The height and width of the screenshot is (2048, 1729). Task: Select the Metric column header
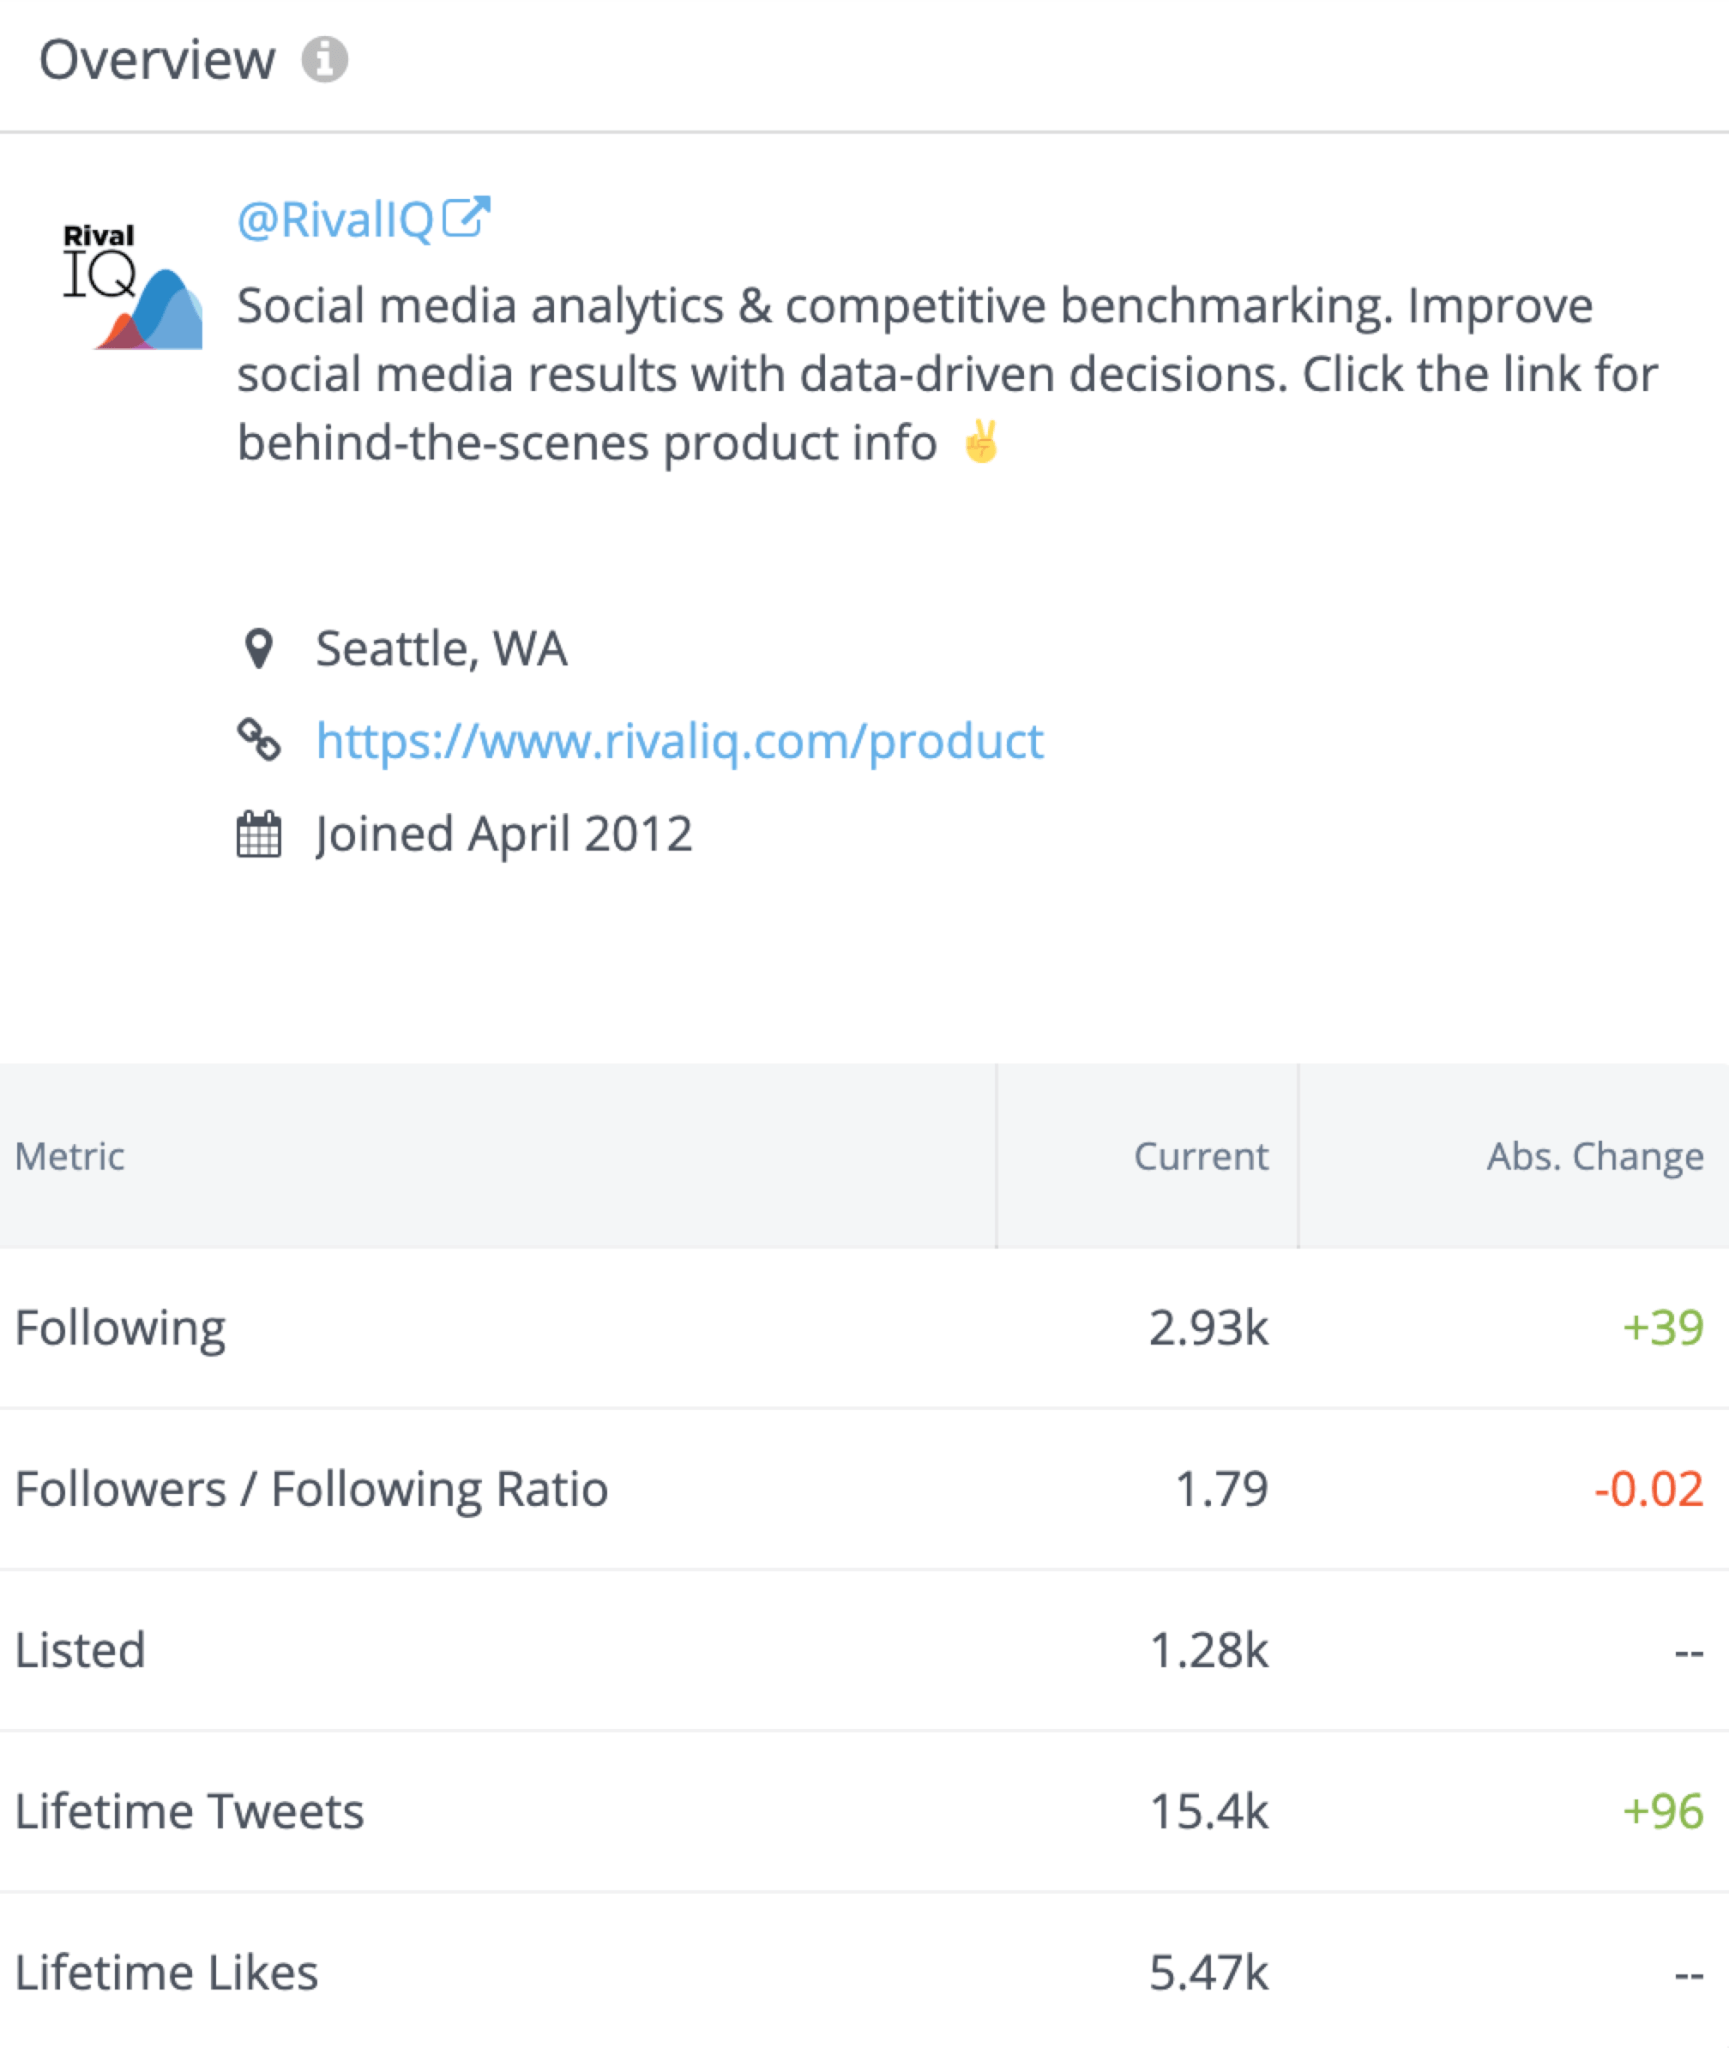pyautogui.click(x=69, y=1157)
